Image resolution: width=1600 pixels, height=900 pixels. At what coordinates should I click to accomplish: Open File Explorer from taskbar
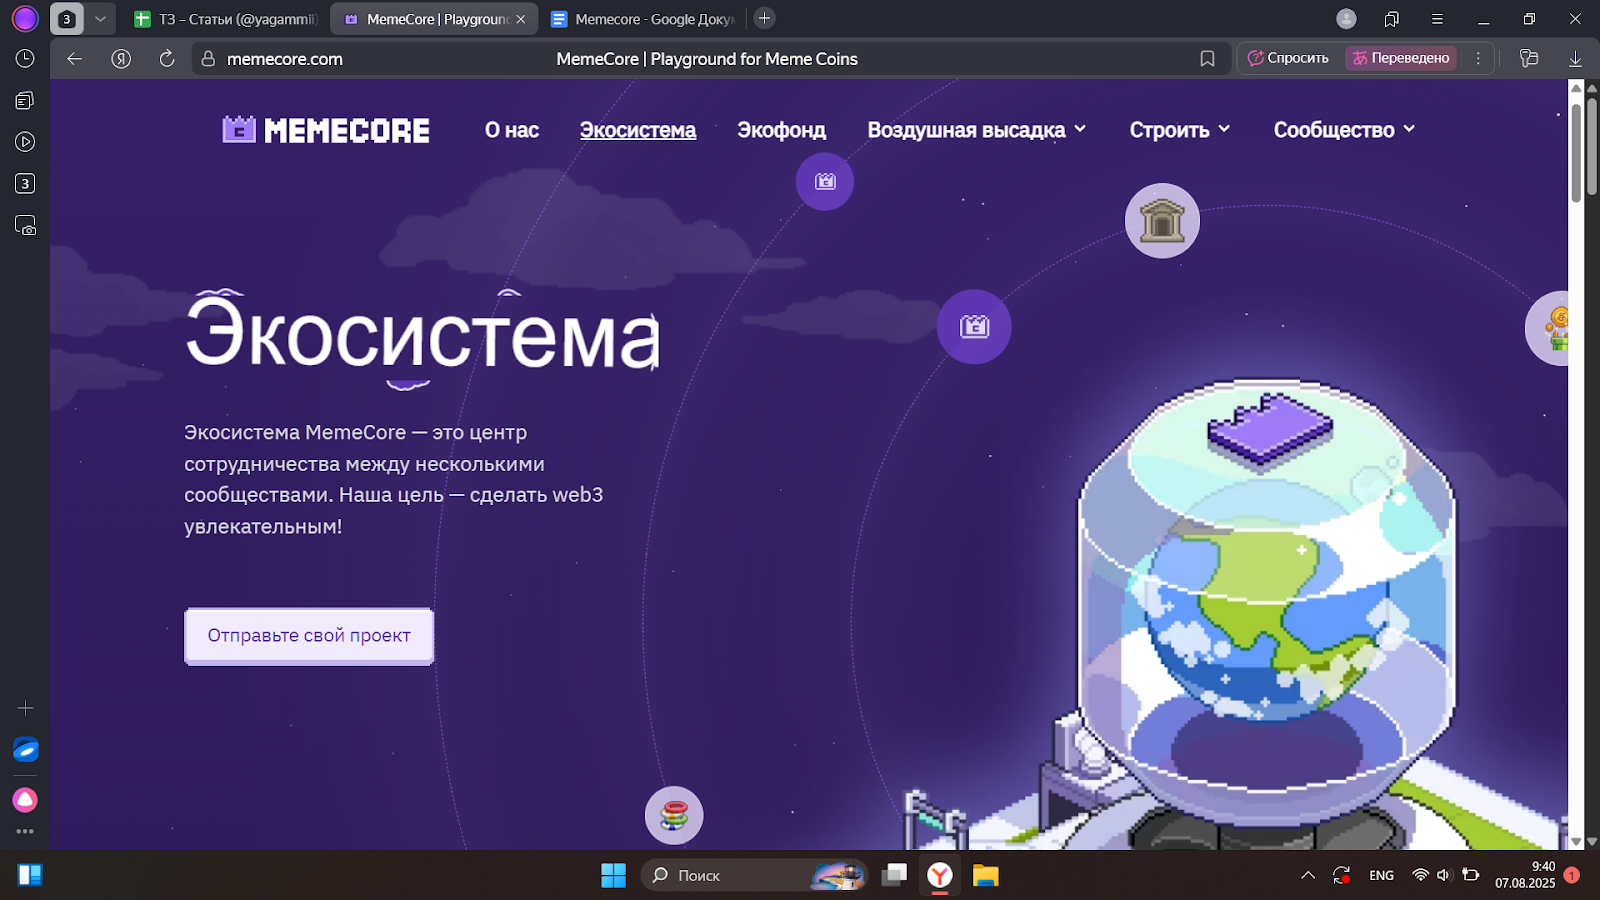point(986,876)
